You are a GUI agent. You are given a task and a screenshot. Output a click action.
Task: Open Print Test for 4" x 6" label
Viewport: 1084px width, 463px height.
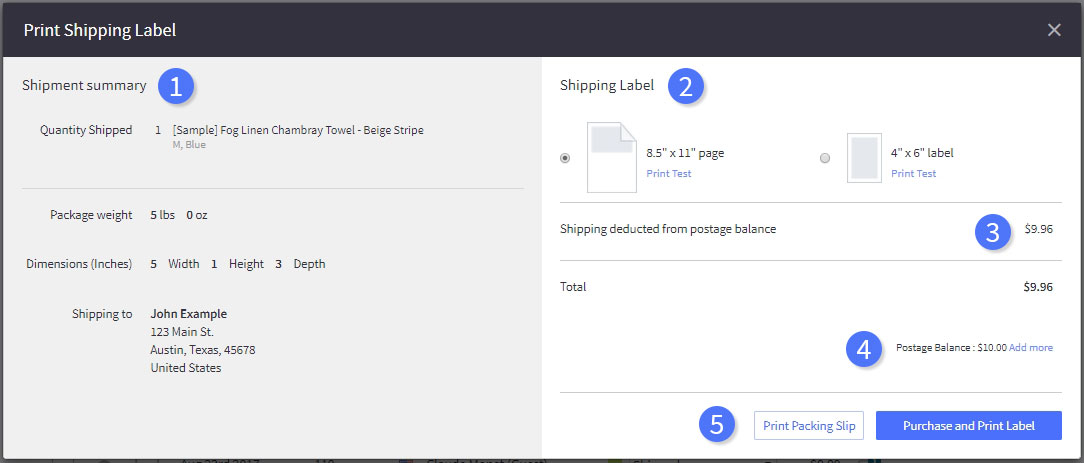point(913,173)
